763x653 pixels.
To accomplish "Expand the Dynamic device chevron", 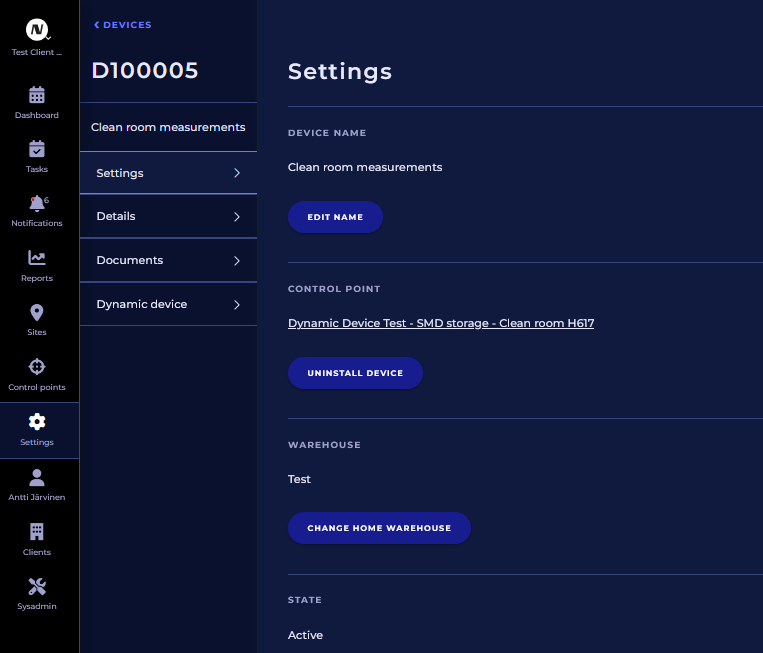I will [x=237, y=305].
